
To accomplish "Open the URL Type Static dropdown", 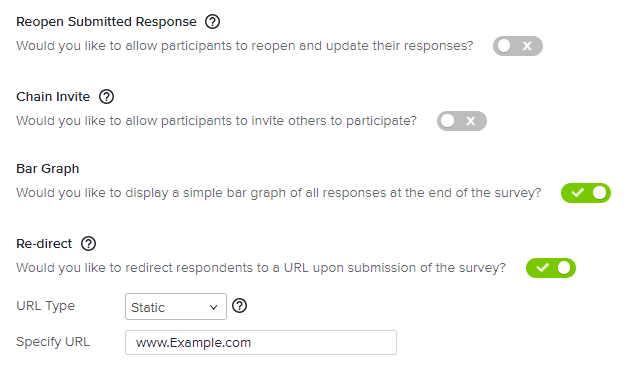I will 176,307.
